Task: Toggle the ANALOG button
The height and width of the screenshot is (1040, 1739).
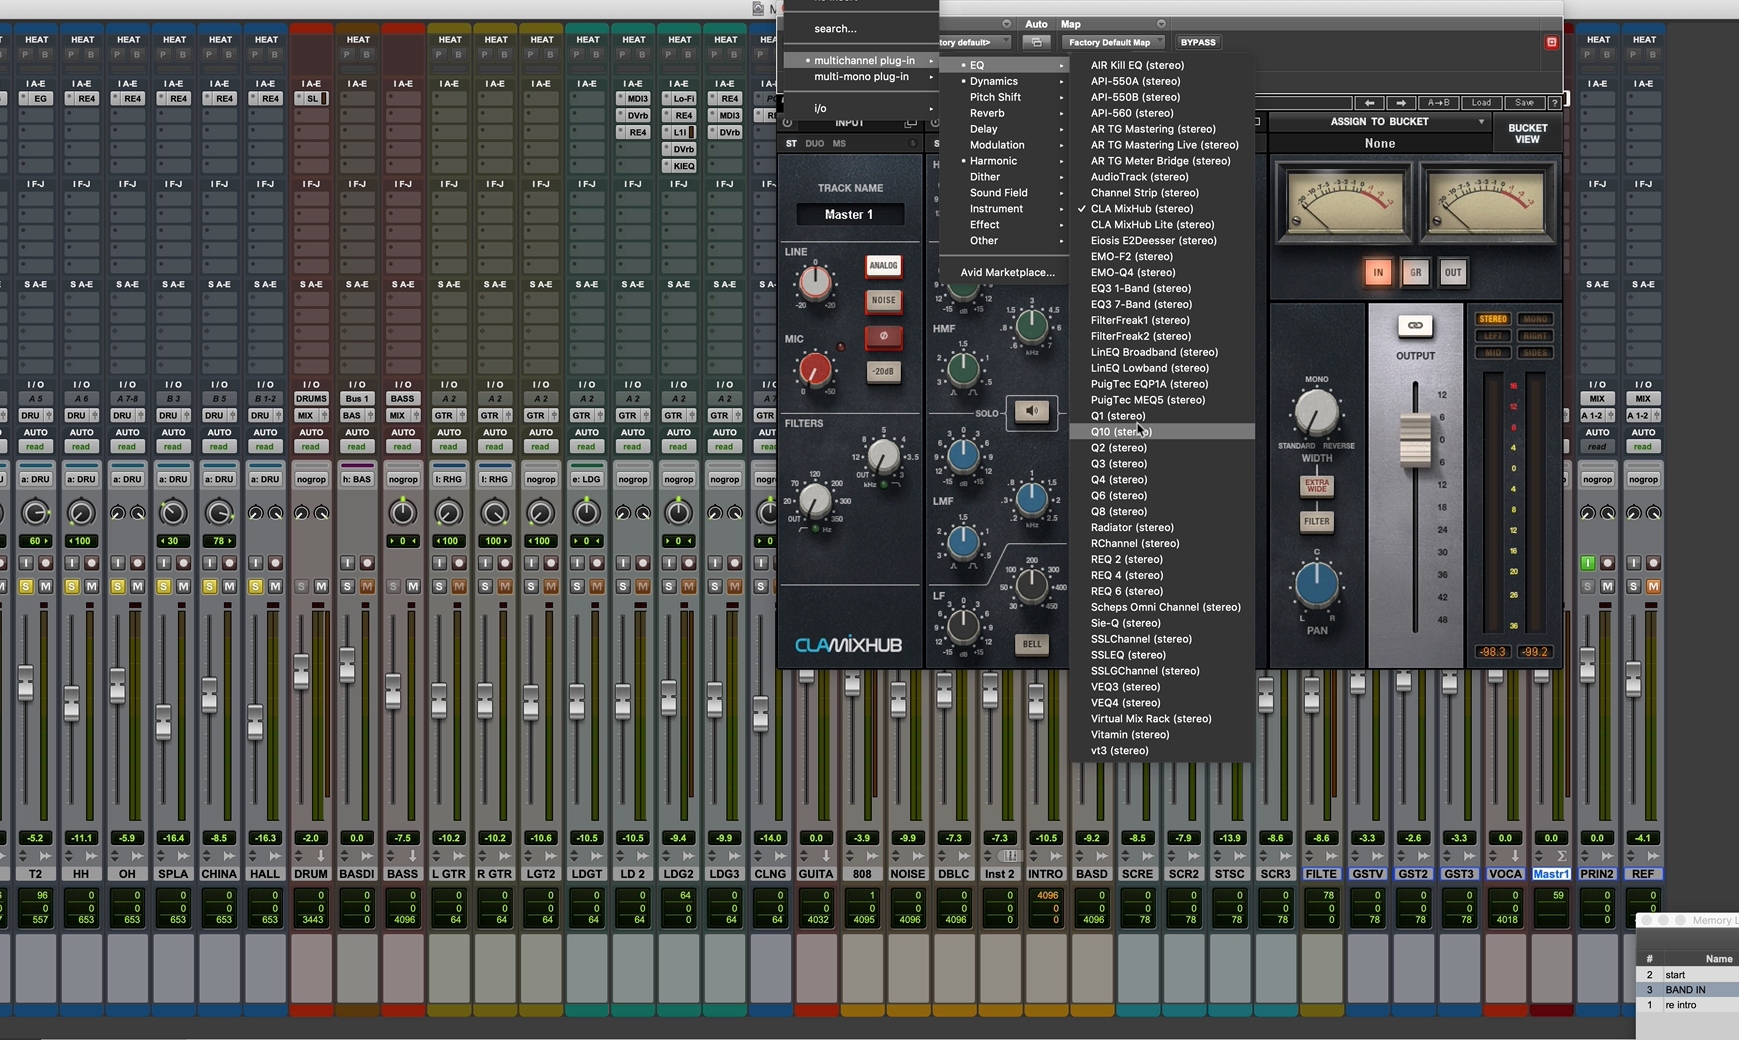Action: coord(883,266)
